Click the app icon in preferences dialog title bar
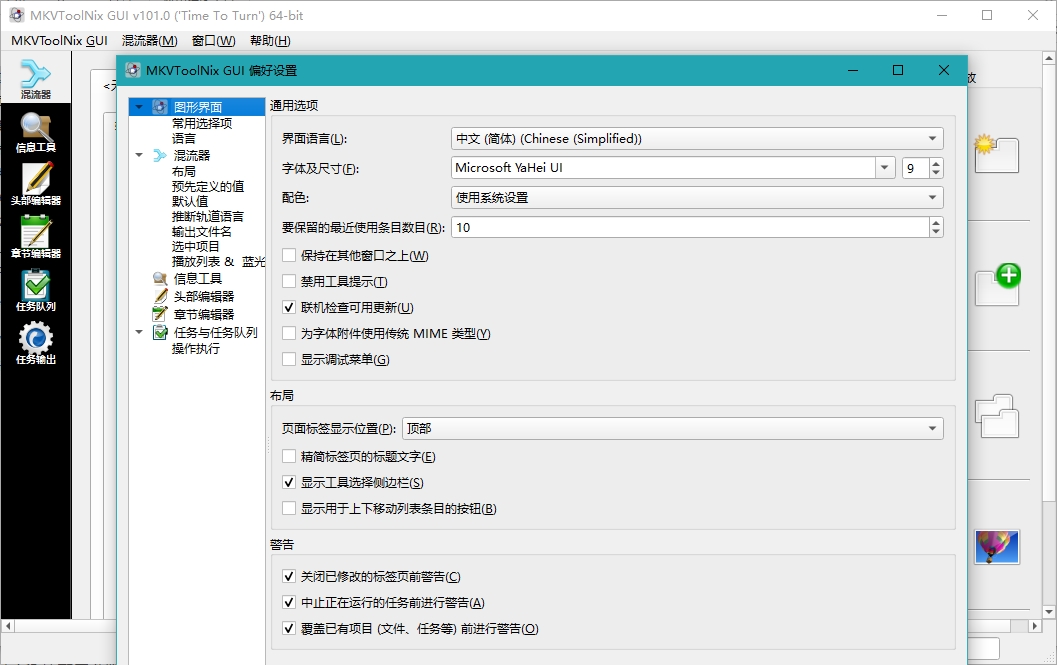The image size is (1057, 665). 133,70
